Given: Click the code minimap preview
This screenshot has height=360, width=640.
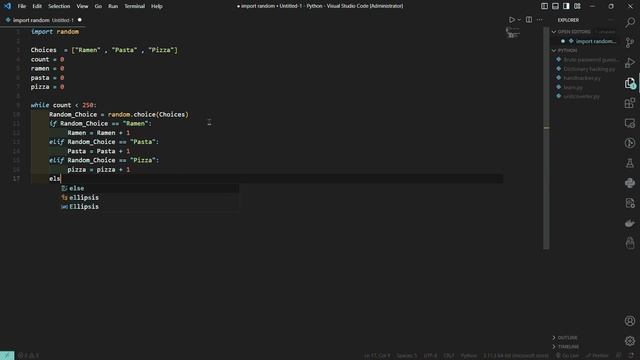Looking at the screenshot, I should coord(513,32).
